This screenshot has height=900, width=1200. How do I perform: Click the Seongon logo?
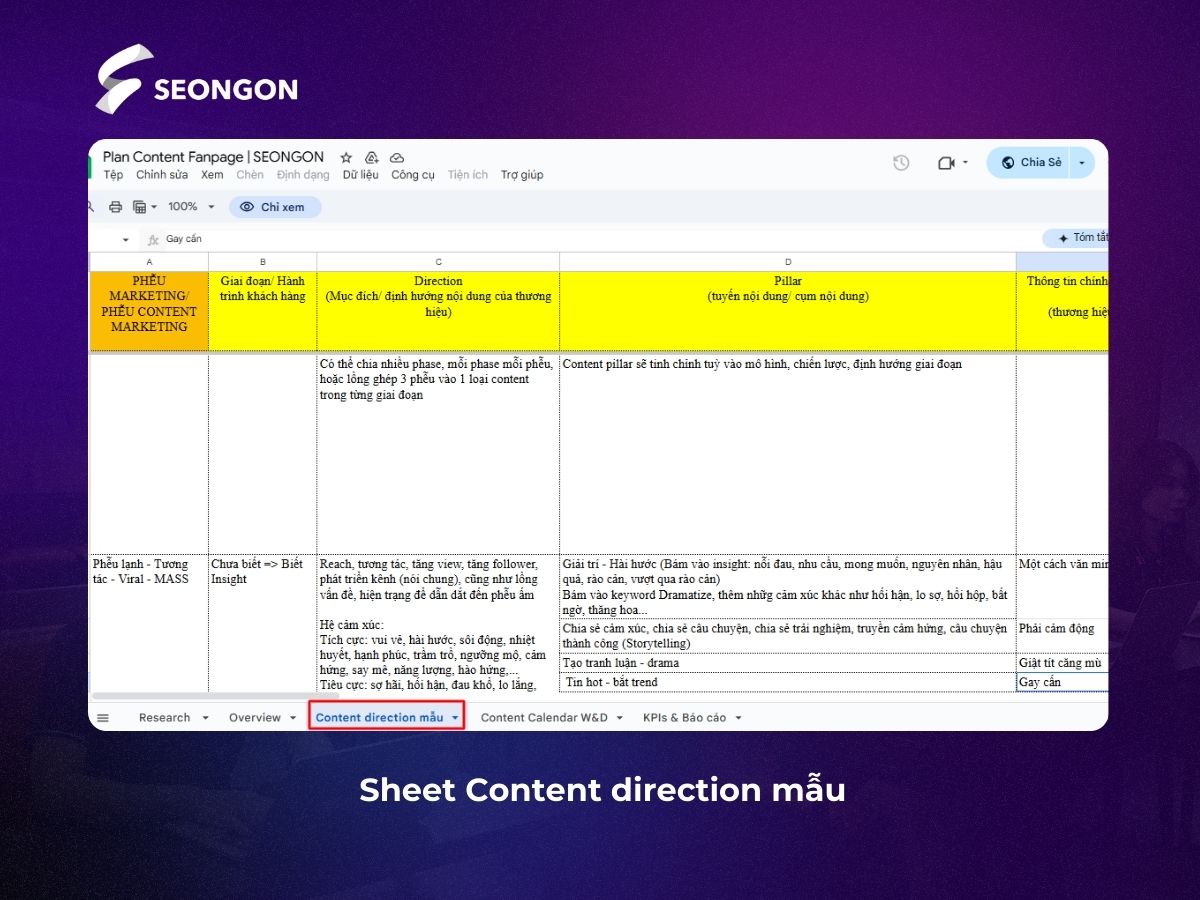tap(196, 78)
